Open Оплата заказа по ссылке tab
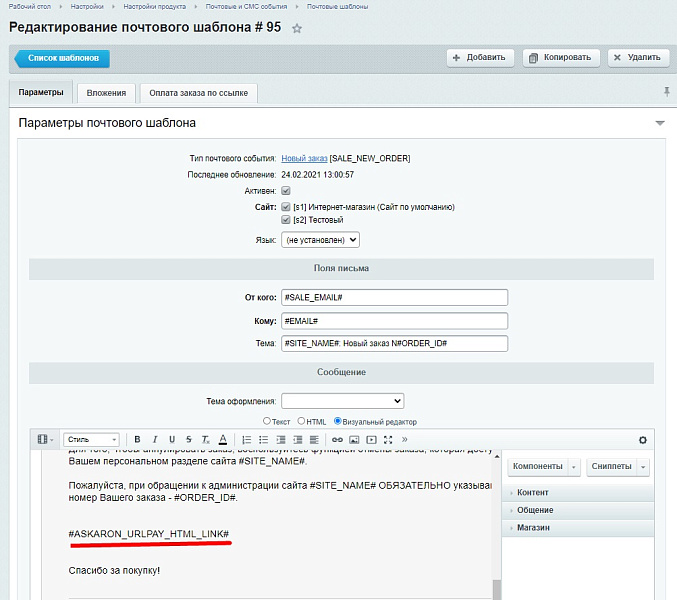 pos(198,93)
